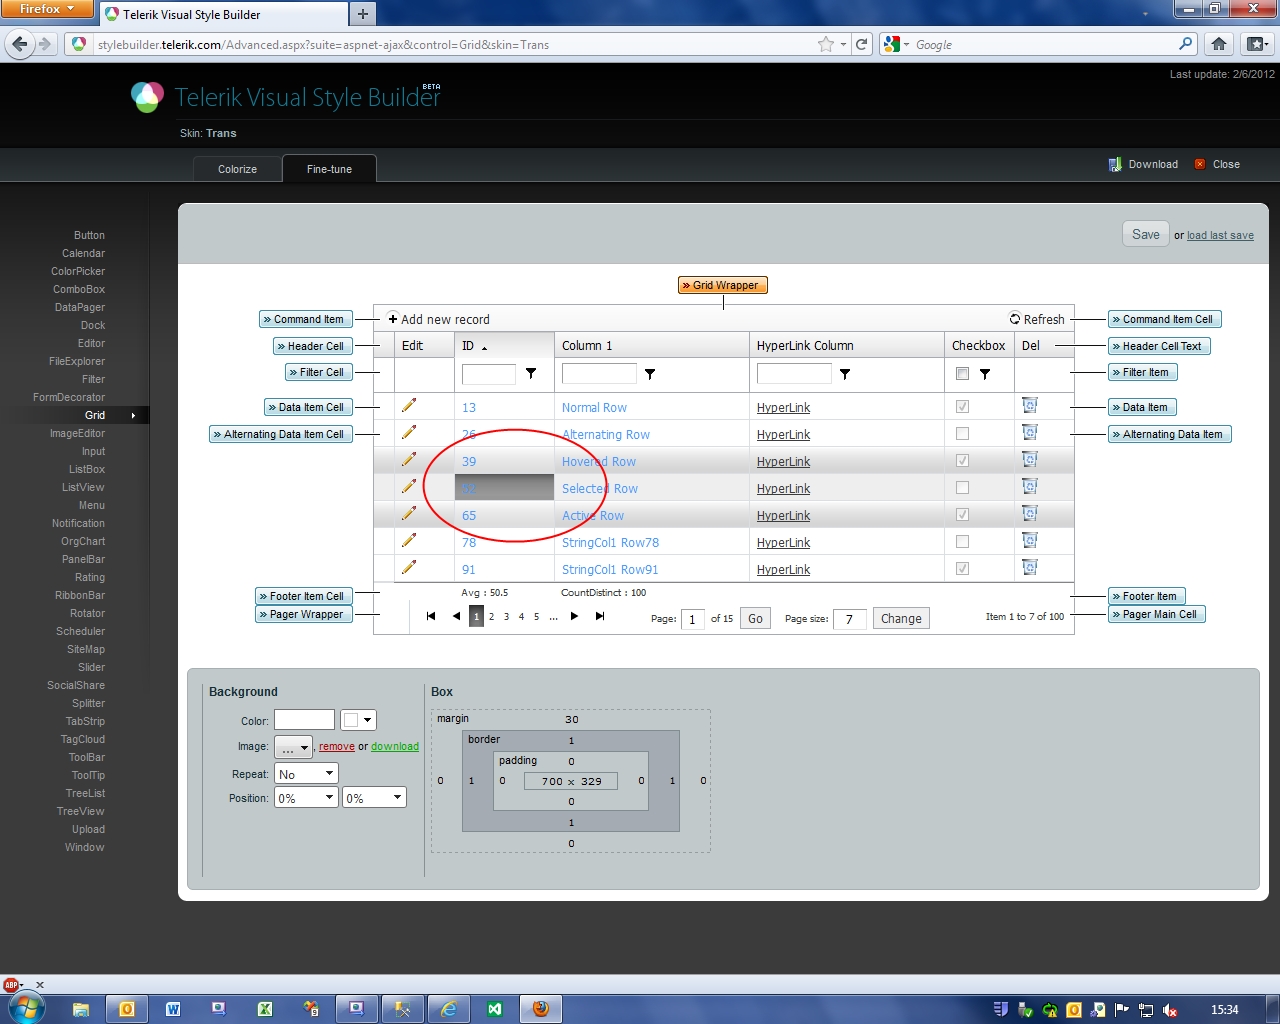Screen dimensions: 1280x1024
Task: Open Internet Explorer from the taskbar
Action: (x=449, y=1009)
